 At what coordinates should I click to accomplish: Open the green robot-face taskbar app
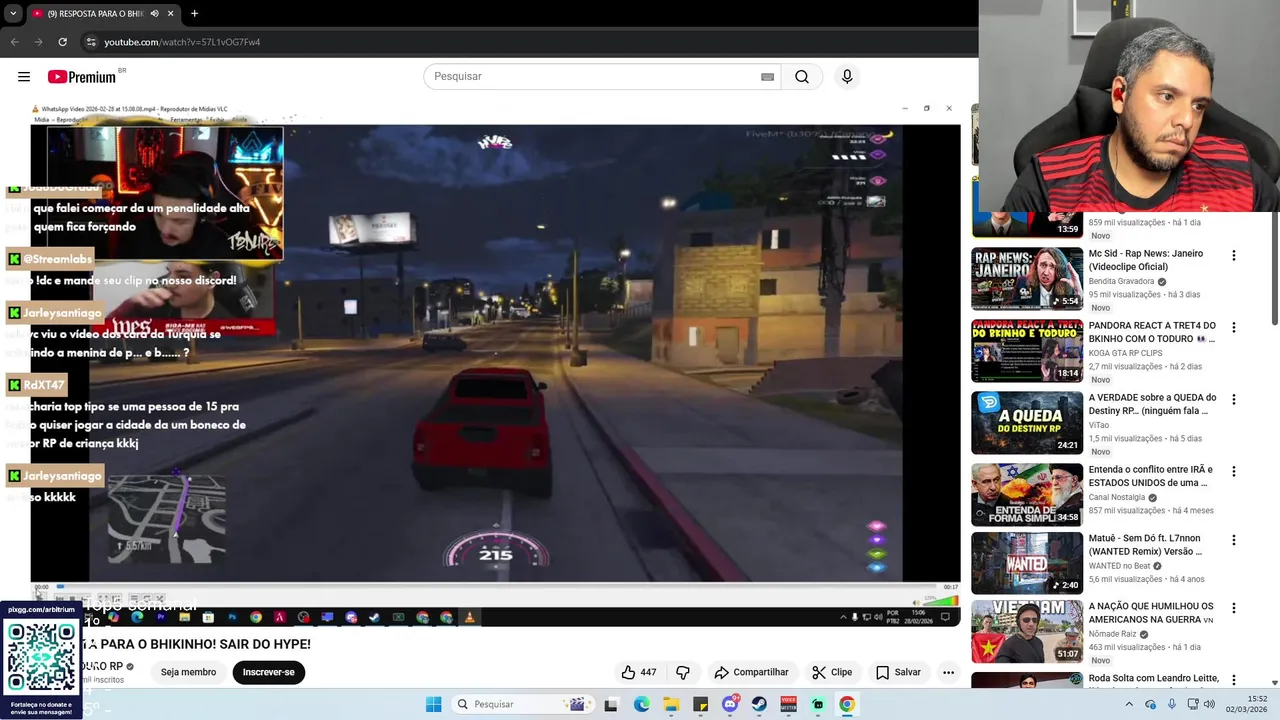pos(818,704)
